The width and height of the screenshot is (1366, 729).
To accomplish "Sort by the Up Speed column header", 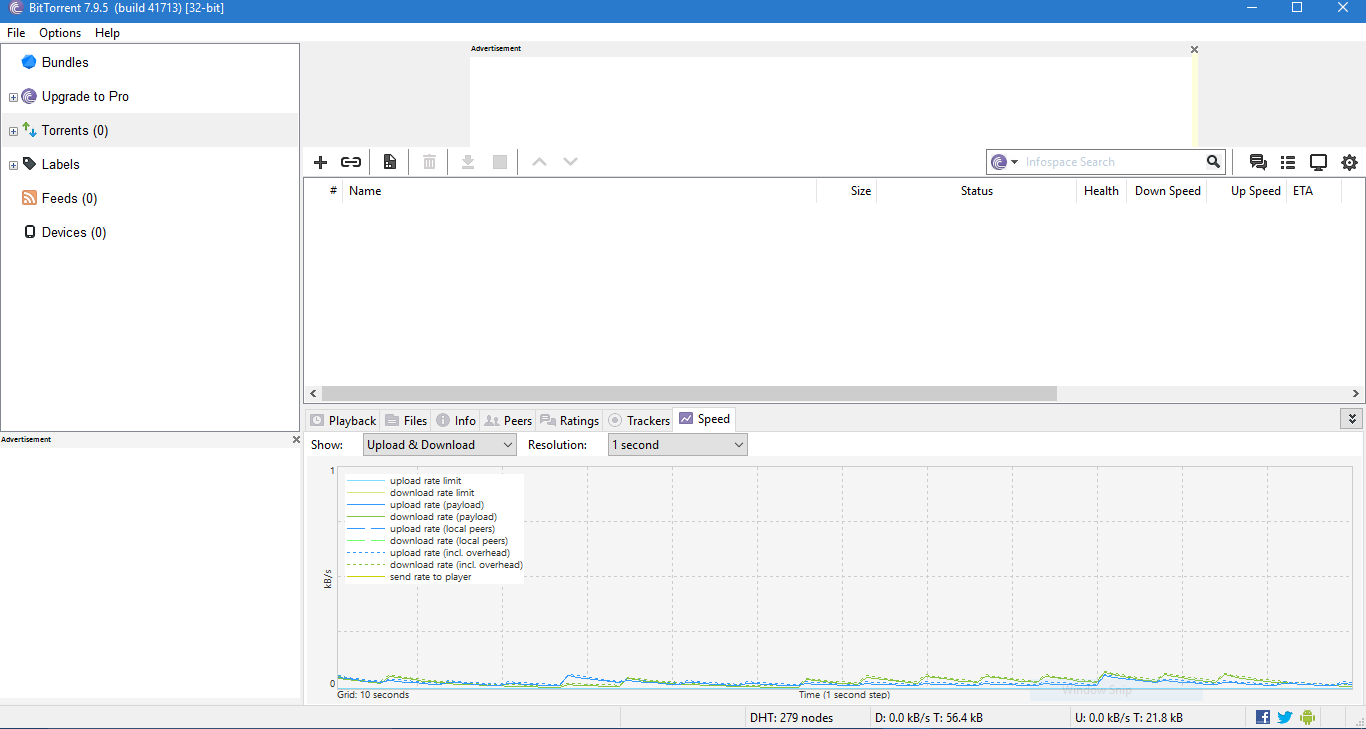I will [x=1246, y=190].
